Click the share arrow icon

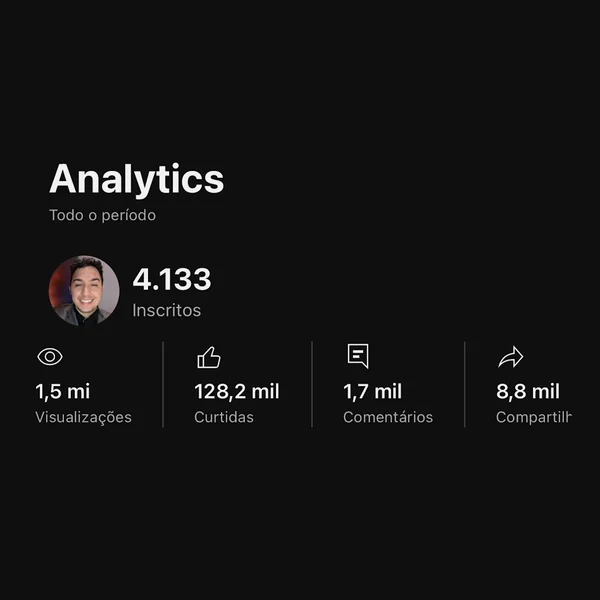pyautogui.click(x=510, y=357)
